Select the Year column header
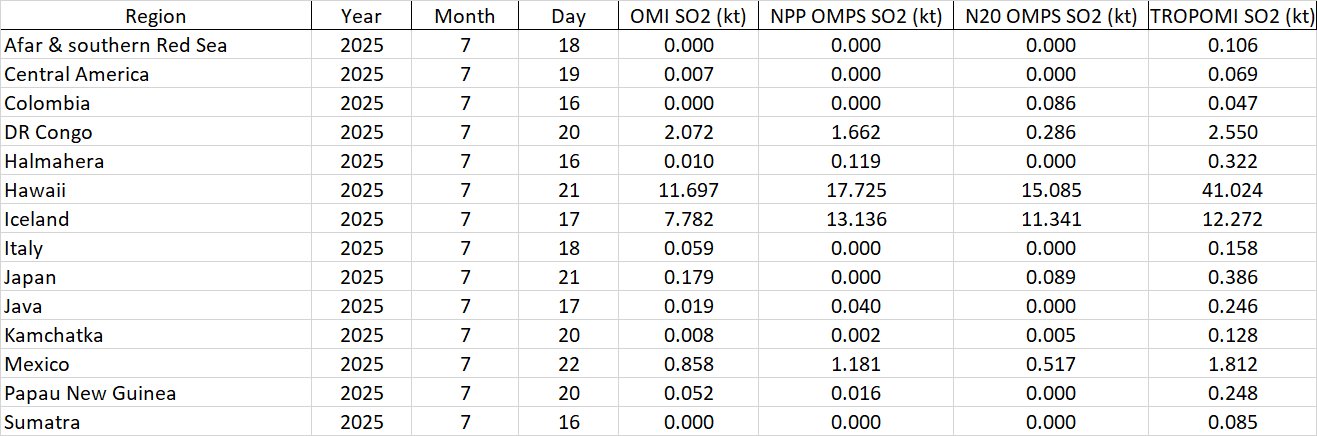The width and height of the screenshot is (1317, 436). [x=360, y=16]
